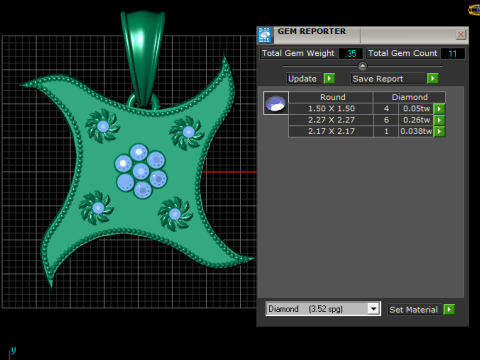The width and height of the screenshot is (480, 360).
Task: Select the round gem thumbnail
Action: [276, 103]
